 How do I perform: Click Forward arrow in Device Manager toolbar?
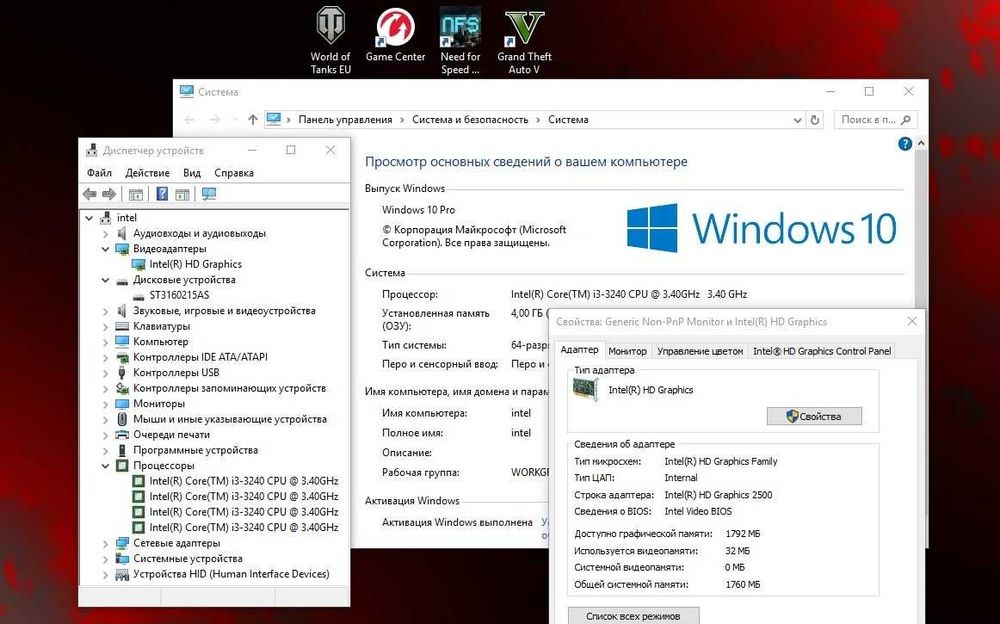pyautogui.click(x=109, y=194)
